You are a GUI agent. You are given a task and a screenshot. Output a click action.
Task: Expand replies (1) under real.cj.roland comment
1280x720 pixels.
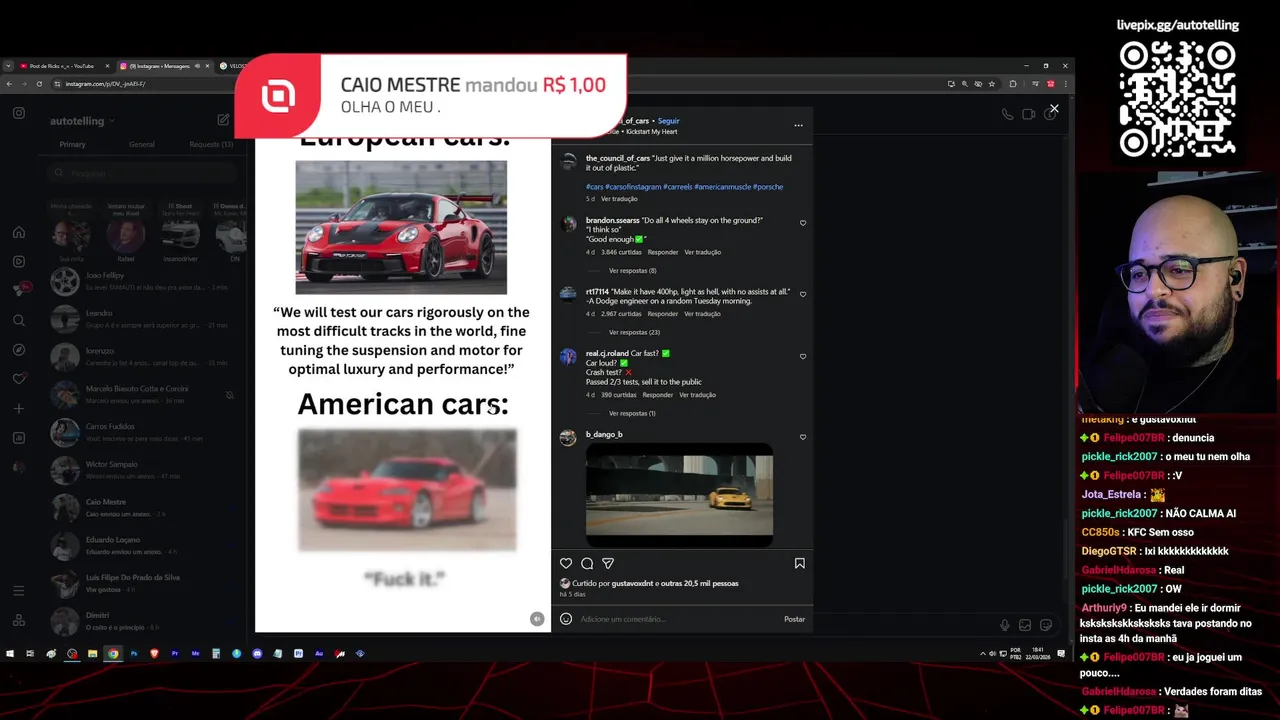point(632,413)
